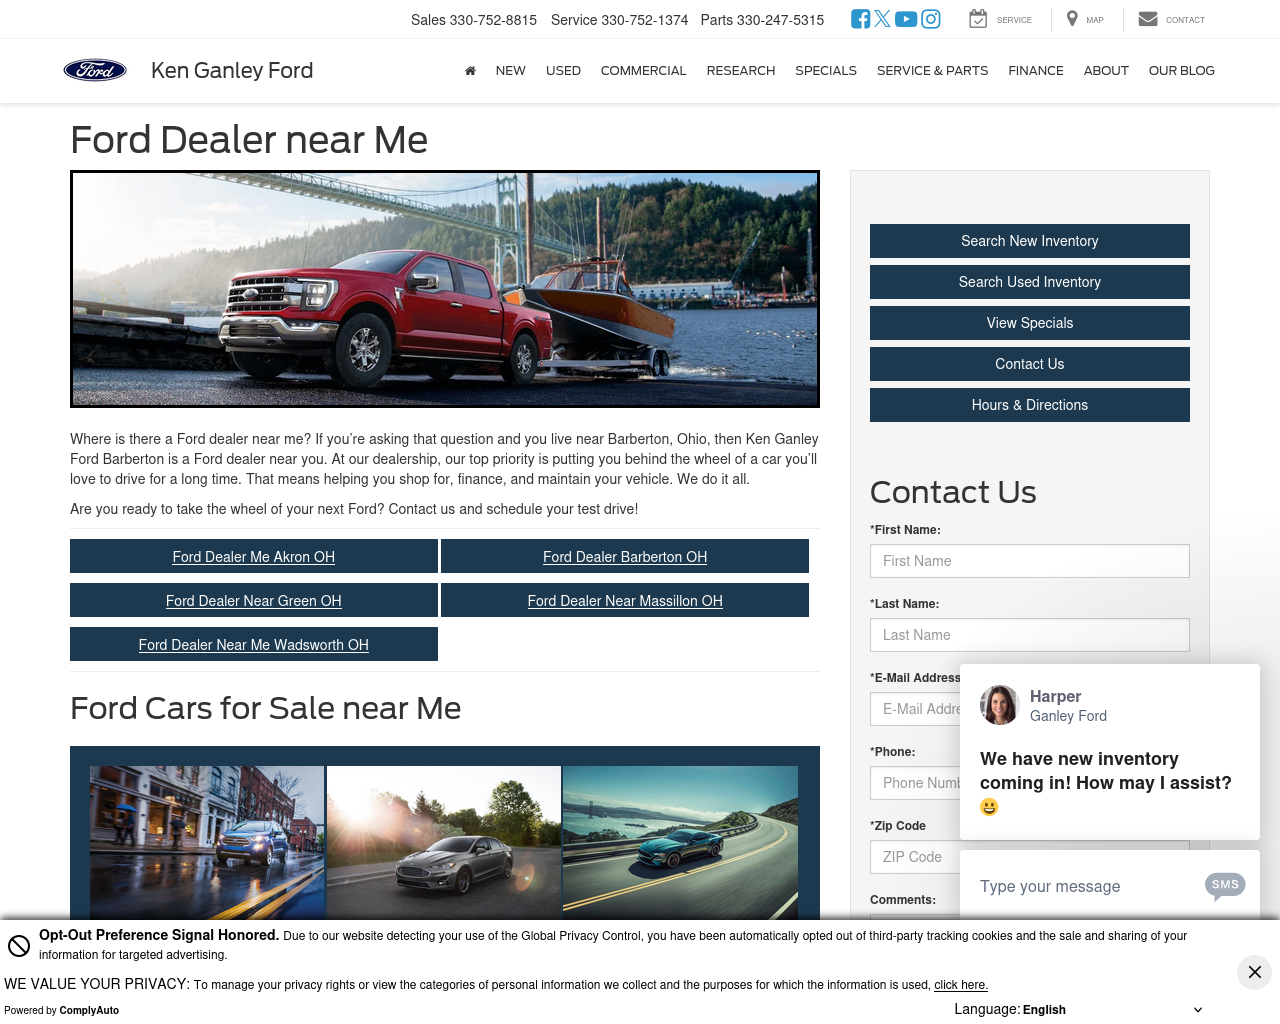
Task: Open the Facebook social icon
Action: pos(860,19)
